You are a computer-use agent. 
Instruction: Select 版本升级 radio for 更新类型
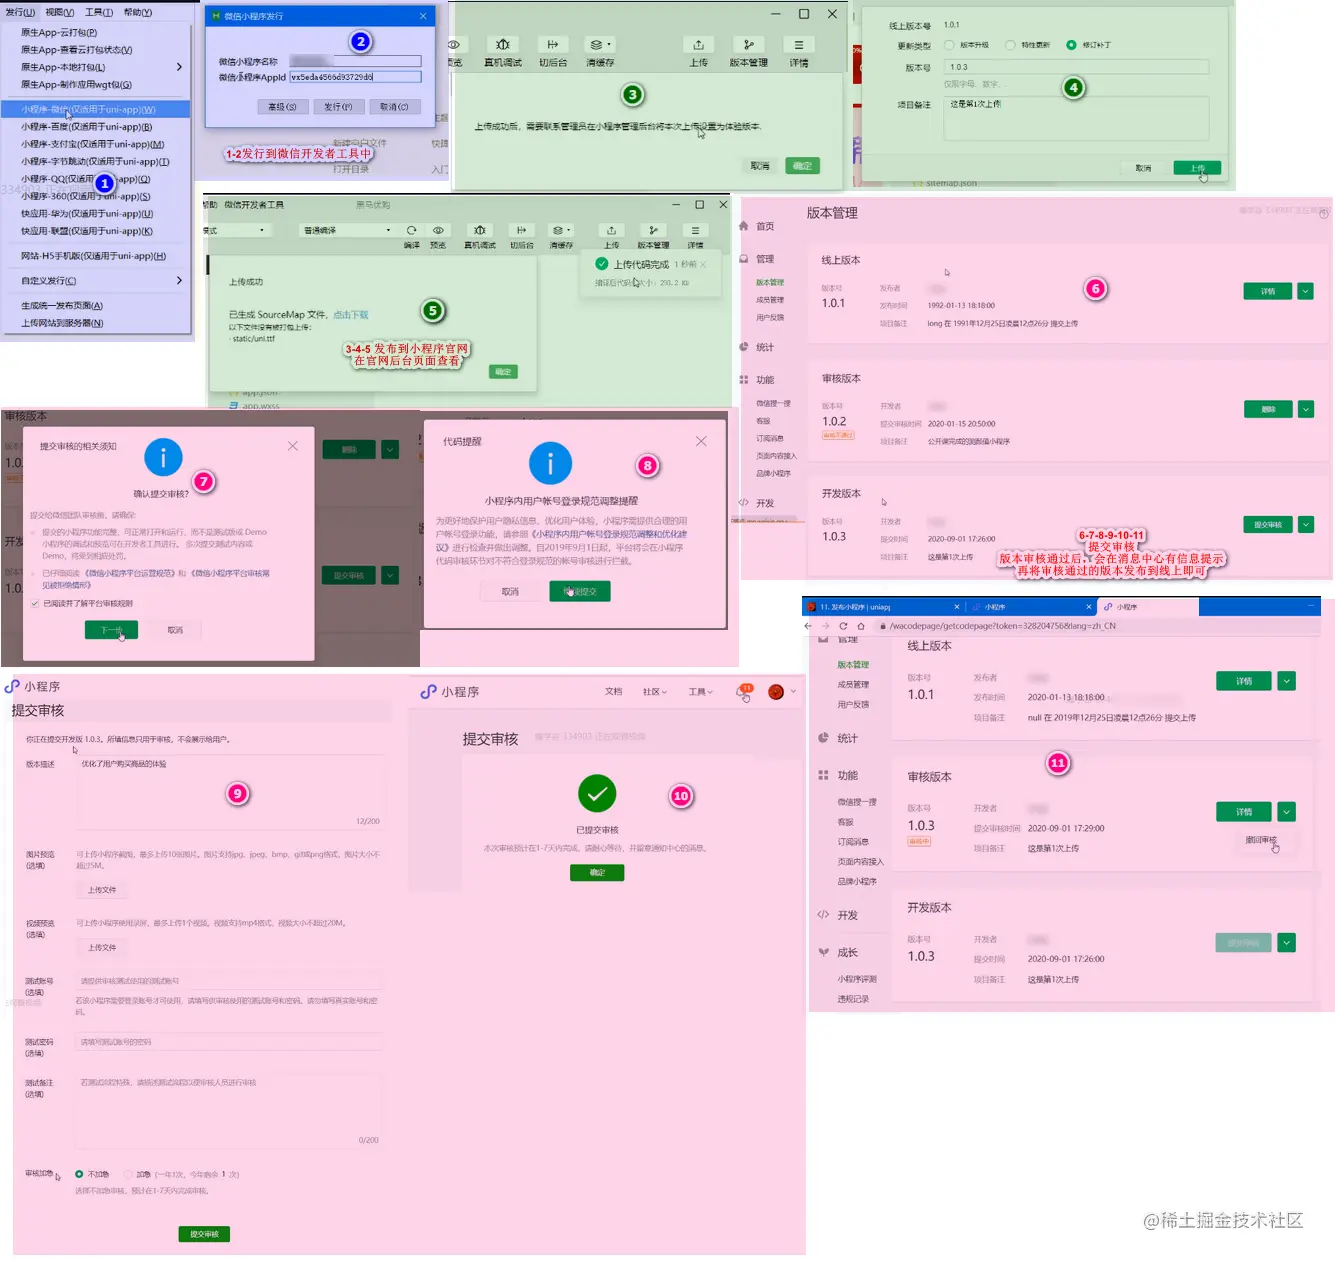tap(949, 45)
